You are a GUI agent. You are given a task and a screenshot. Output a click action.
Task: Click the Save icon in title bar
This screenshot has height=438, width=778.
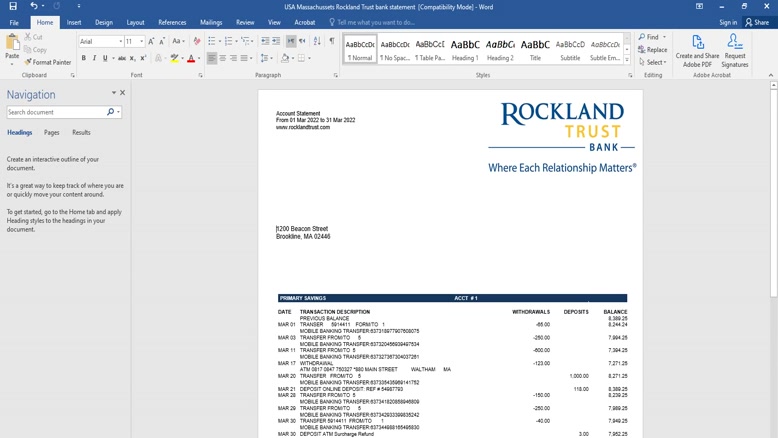[13, 7]
